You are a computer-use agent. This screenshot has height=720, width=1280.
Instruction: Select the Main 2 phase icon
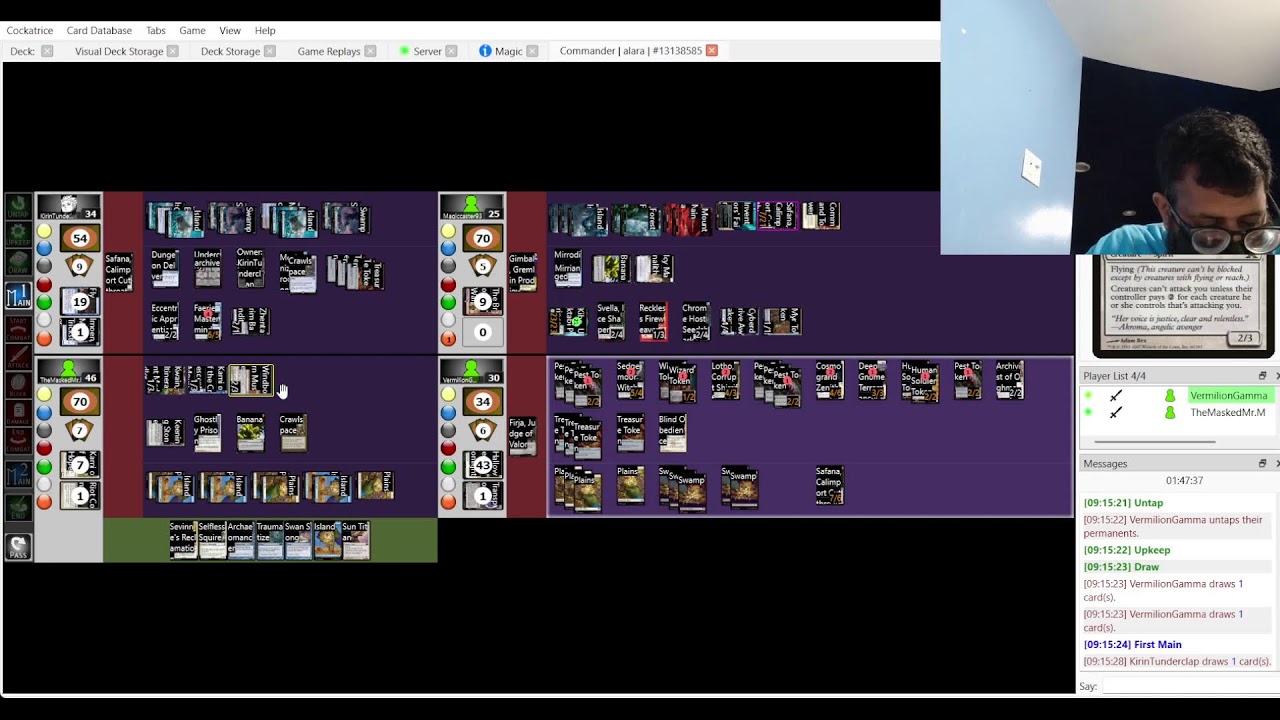(x=18, y=473)
